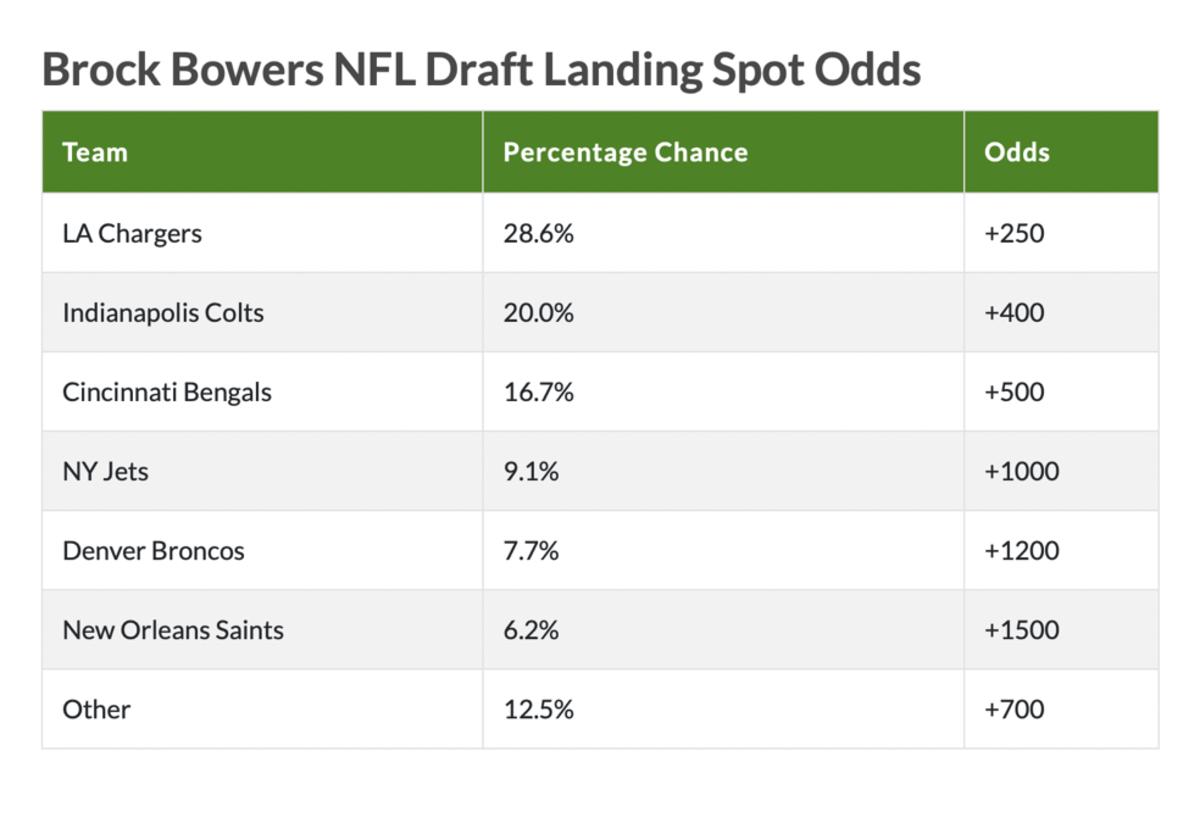Select the New Orleans Saints team cell

[x=262, y=630]
